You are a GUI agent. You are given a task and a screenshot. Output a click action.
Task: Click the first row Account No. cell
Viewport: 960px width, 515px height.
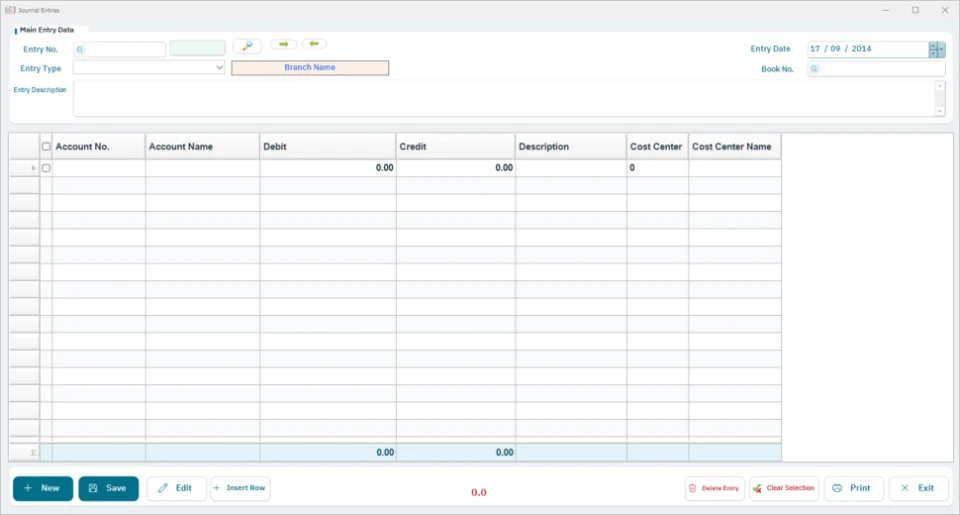click(x=99, y=168)
